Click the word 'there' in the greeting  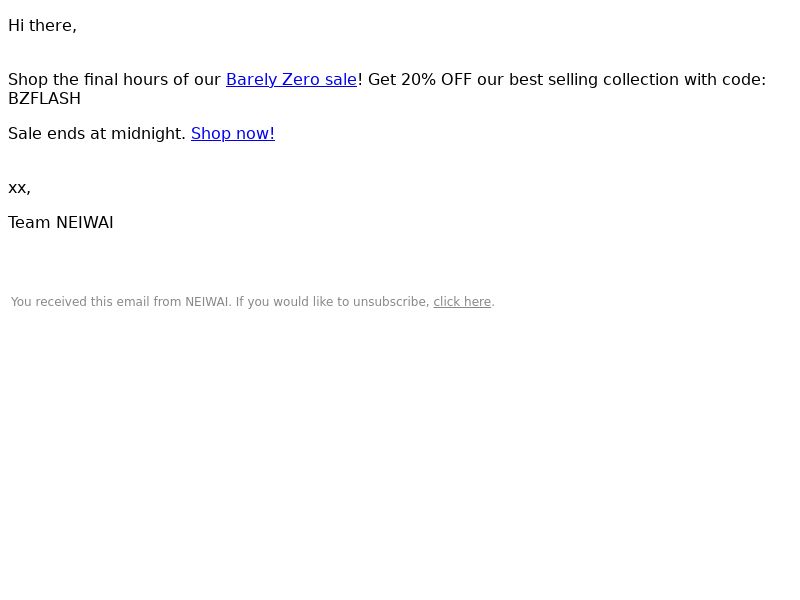point(51,26)
